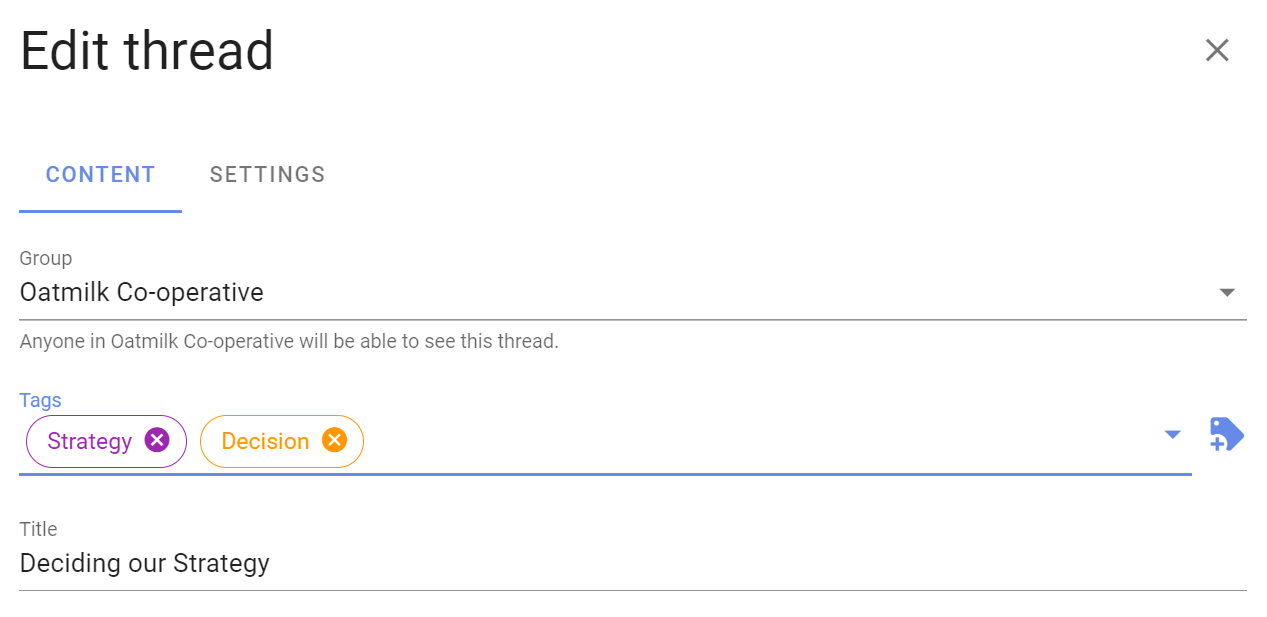Click the Title field label
The width and height of the screenshot is (1267, 617).
click(39, 529)
